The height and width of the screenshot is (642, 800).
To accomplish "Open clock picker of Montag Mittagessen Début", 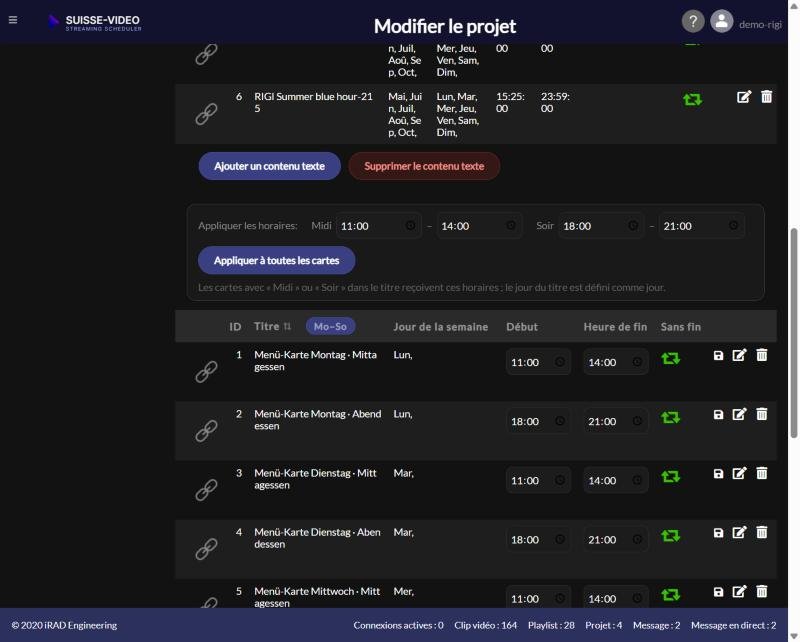I will click(560, 362).
